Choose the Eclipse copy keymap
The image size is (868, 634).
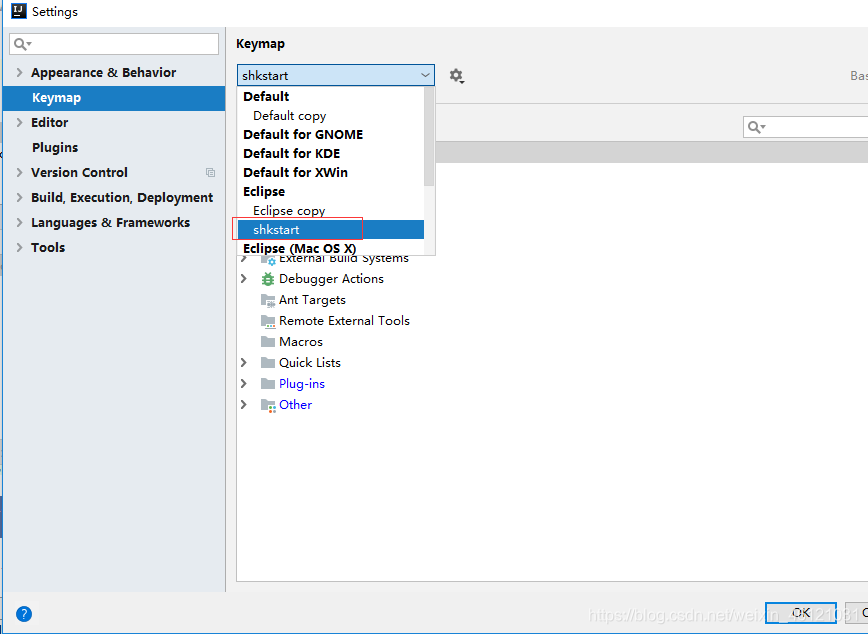pyautogui.click(x=330, y=210)
